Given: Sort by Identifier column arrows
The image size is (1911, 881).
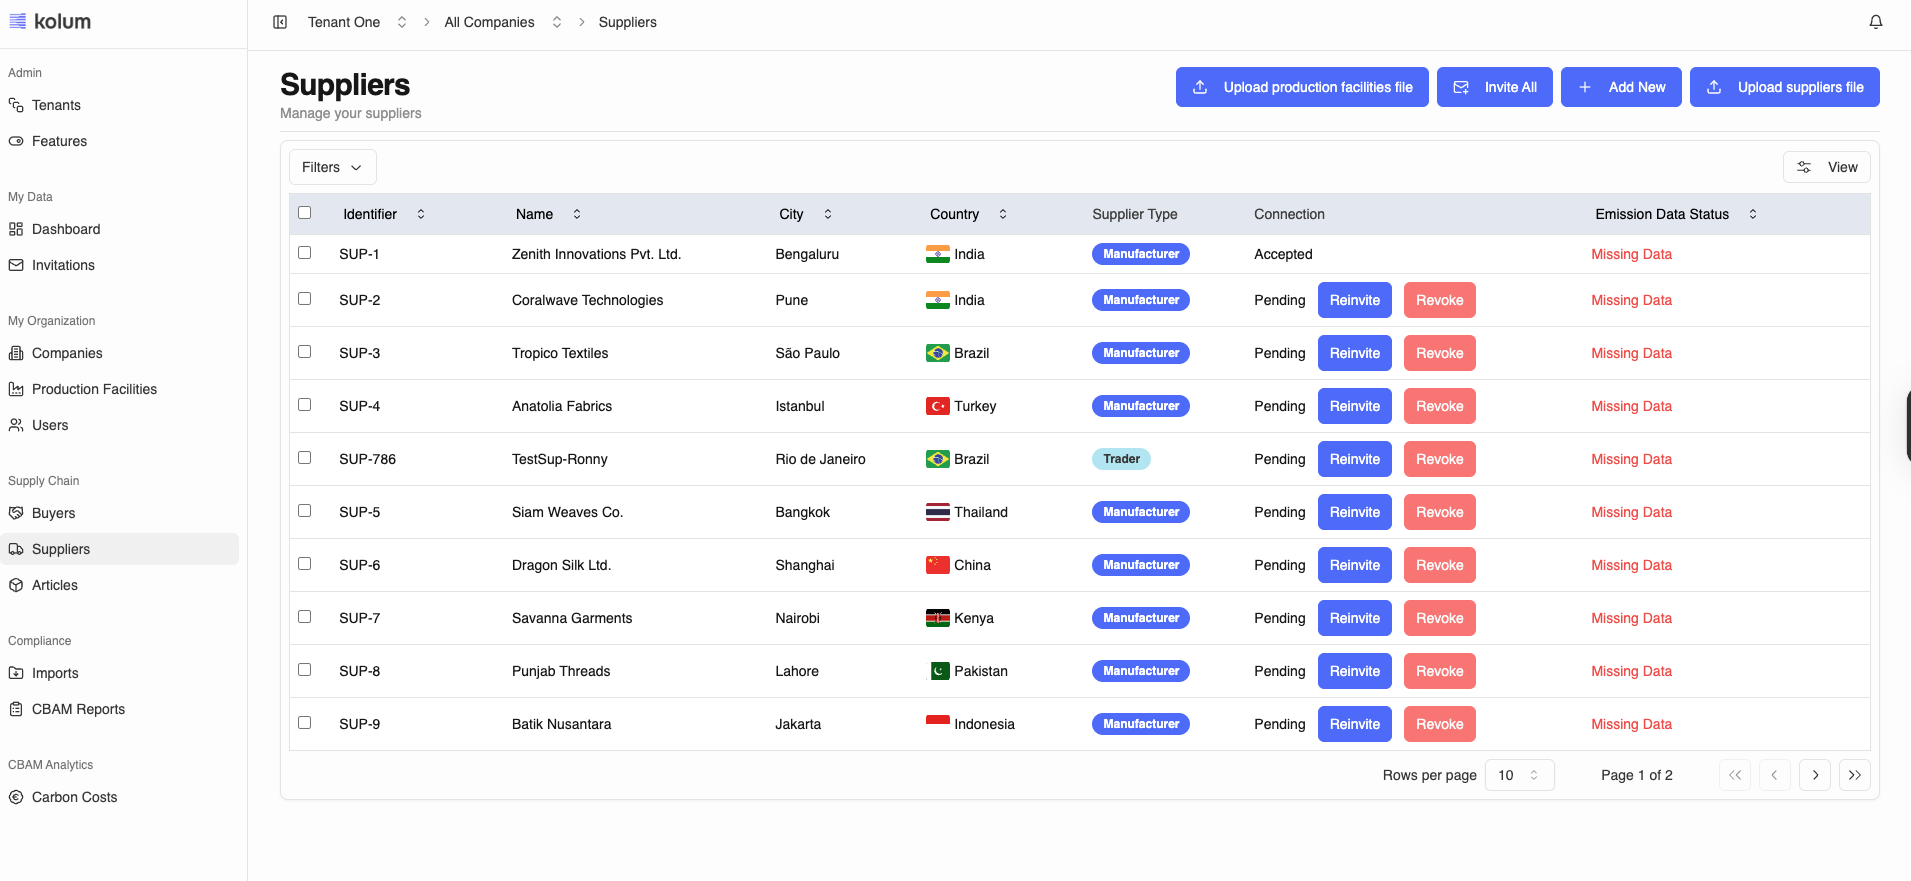Looking at the screenshot, I should coord(421,214).
